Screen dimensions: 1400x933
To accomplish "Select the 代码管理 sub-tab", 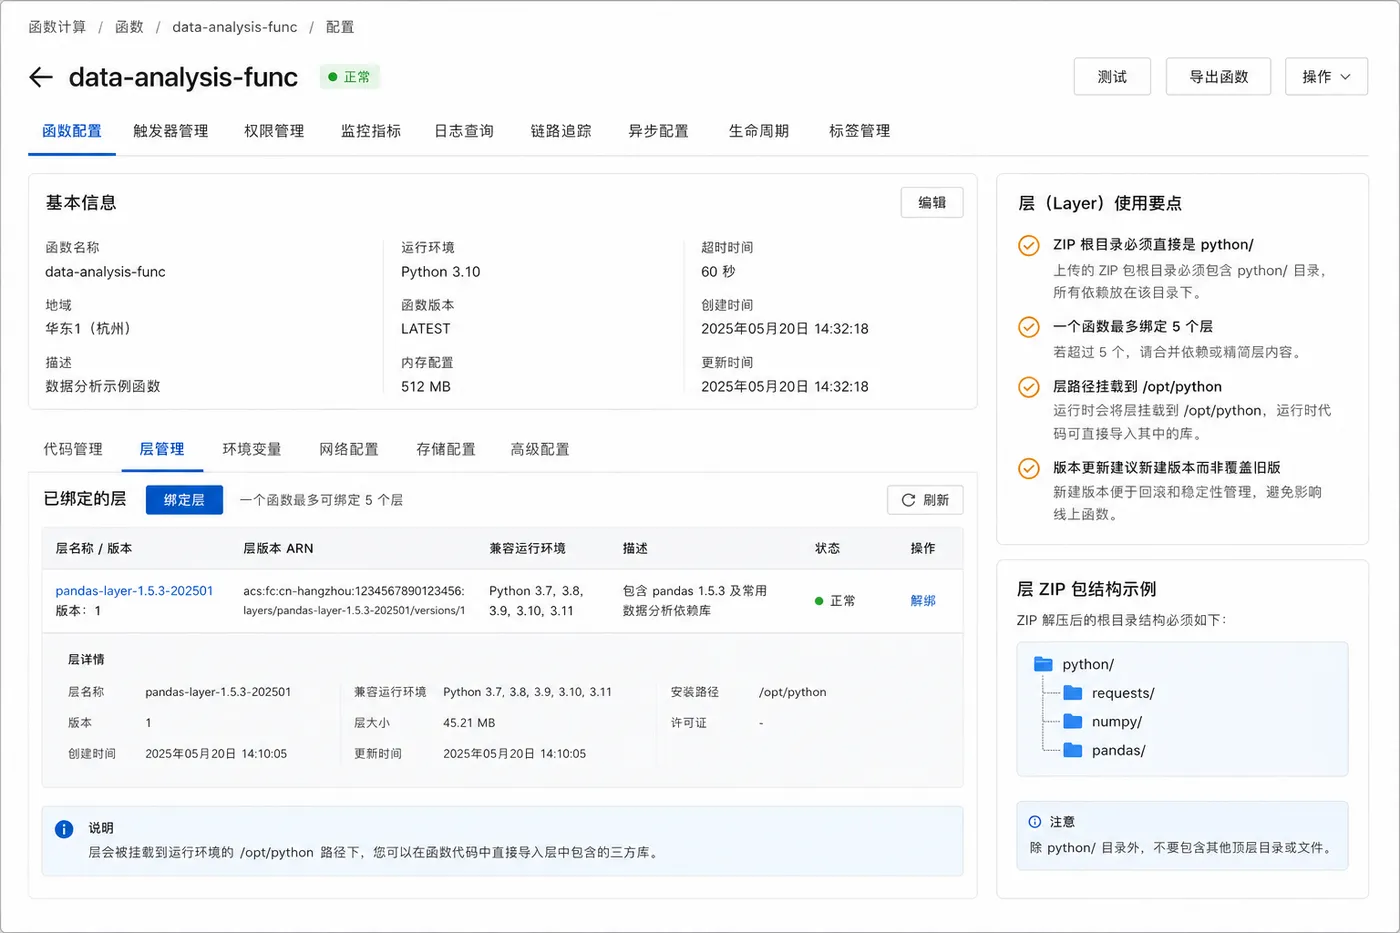I will pos(73,449).
